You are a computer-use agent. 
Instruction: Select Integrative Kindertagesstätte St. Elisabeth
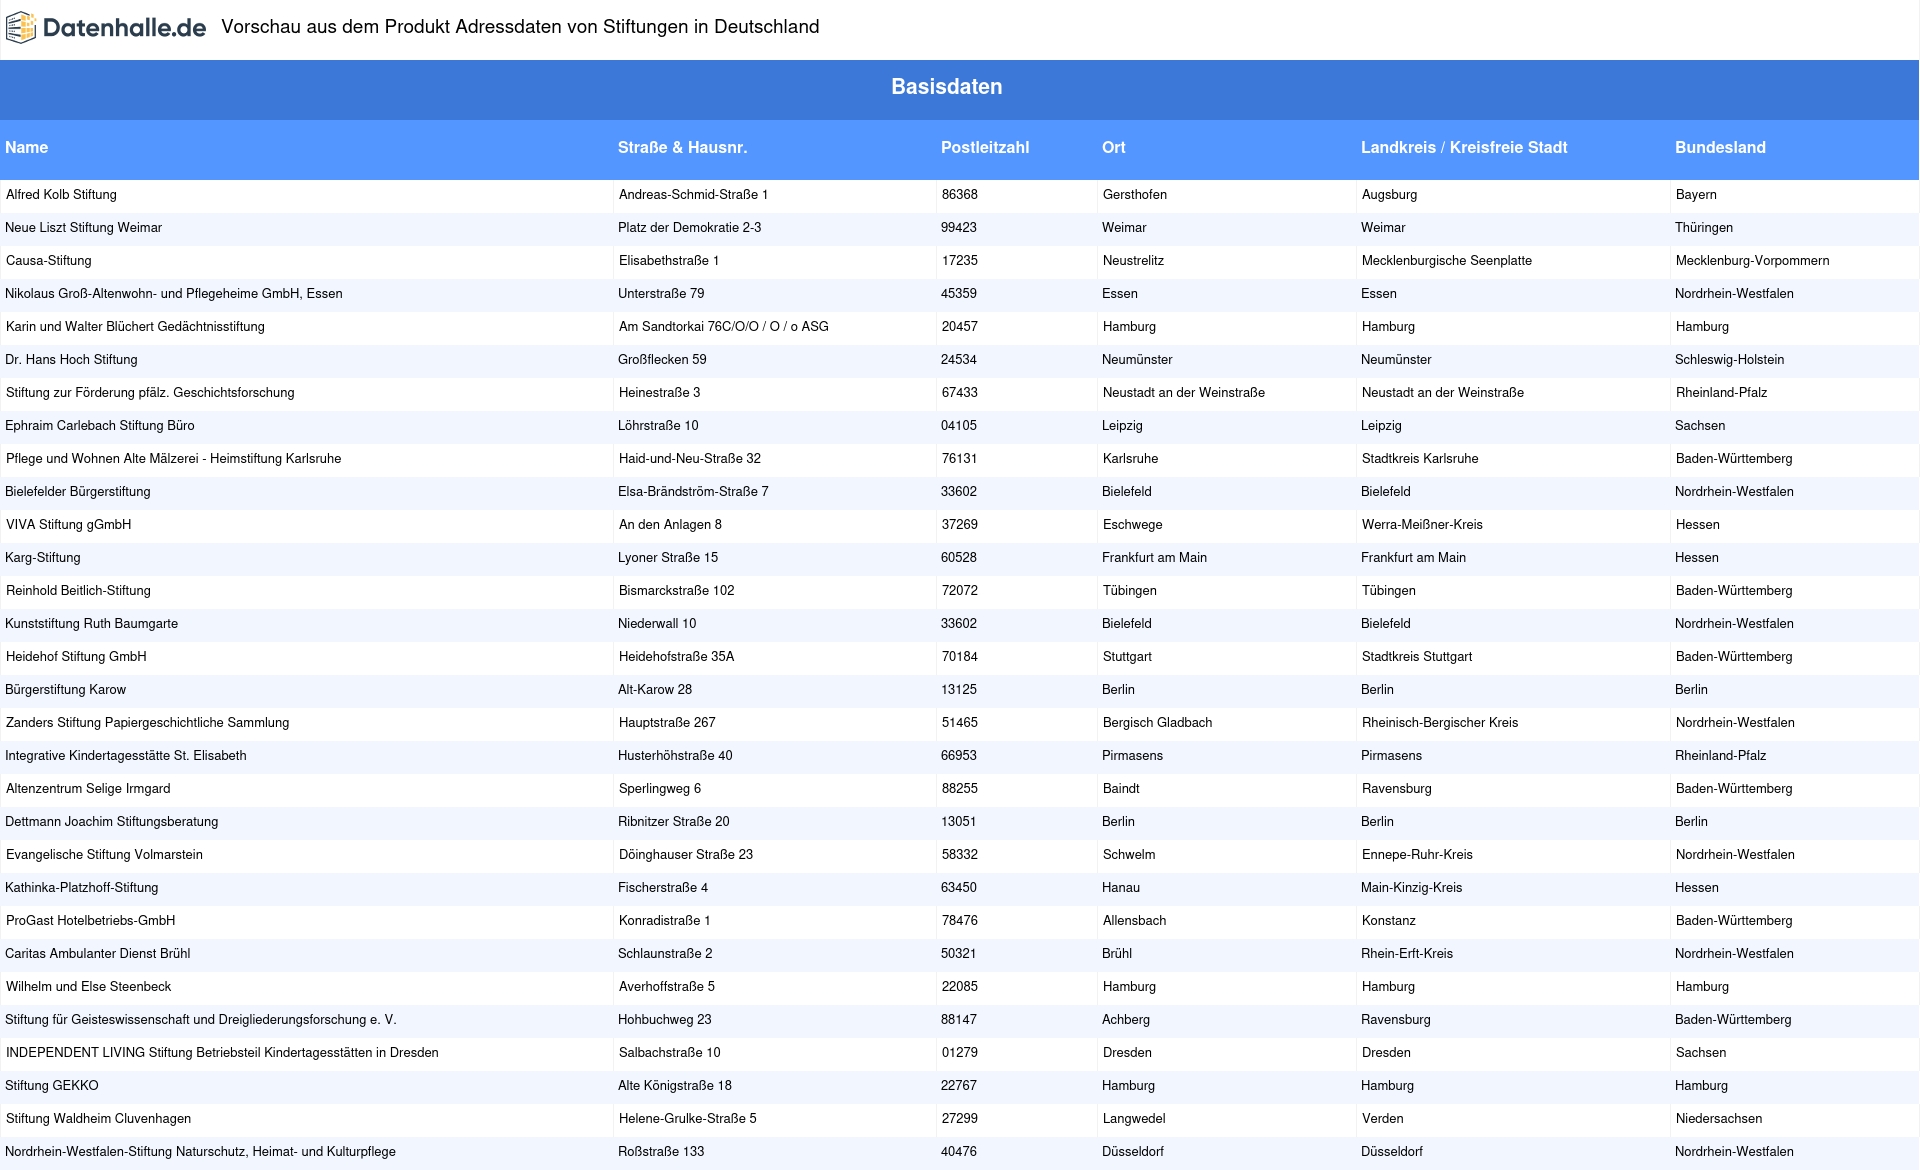click(x=126, y=756)
